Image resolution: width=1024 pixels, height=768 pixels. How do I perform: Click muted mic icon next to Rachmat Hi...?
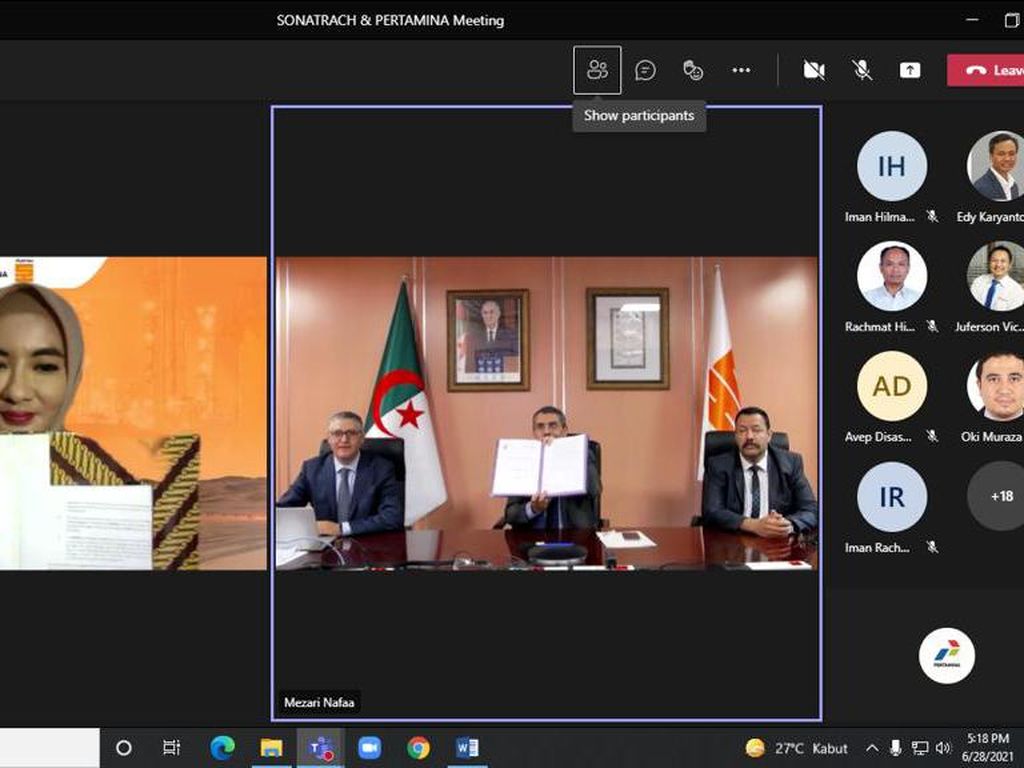tap(932, 326)
